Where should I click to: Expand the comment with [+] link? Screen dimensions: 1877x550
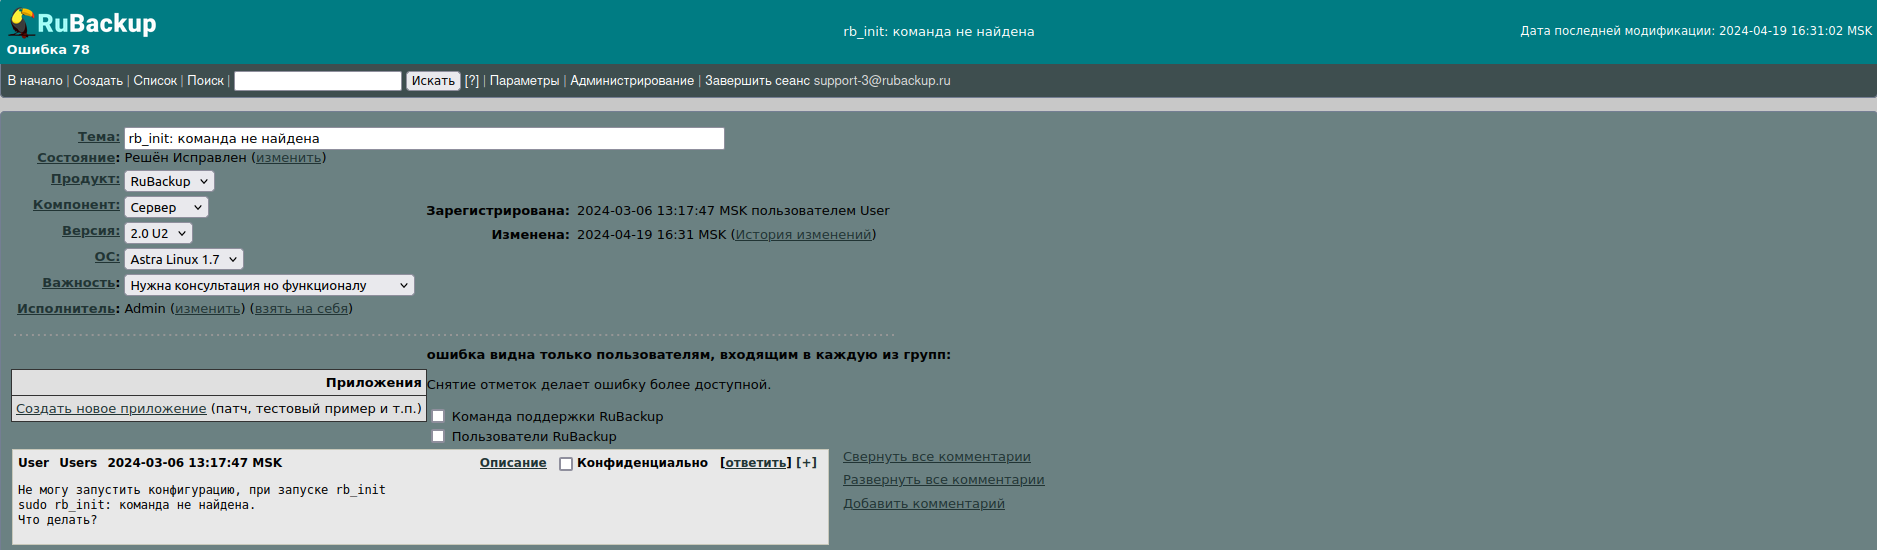point(806,463)
